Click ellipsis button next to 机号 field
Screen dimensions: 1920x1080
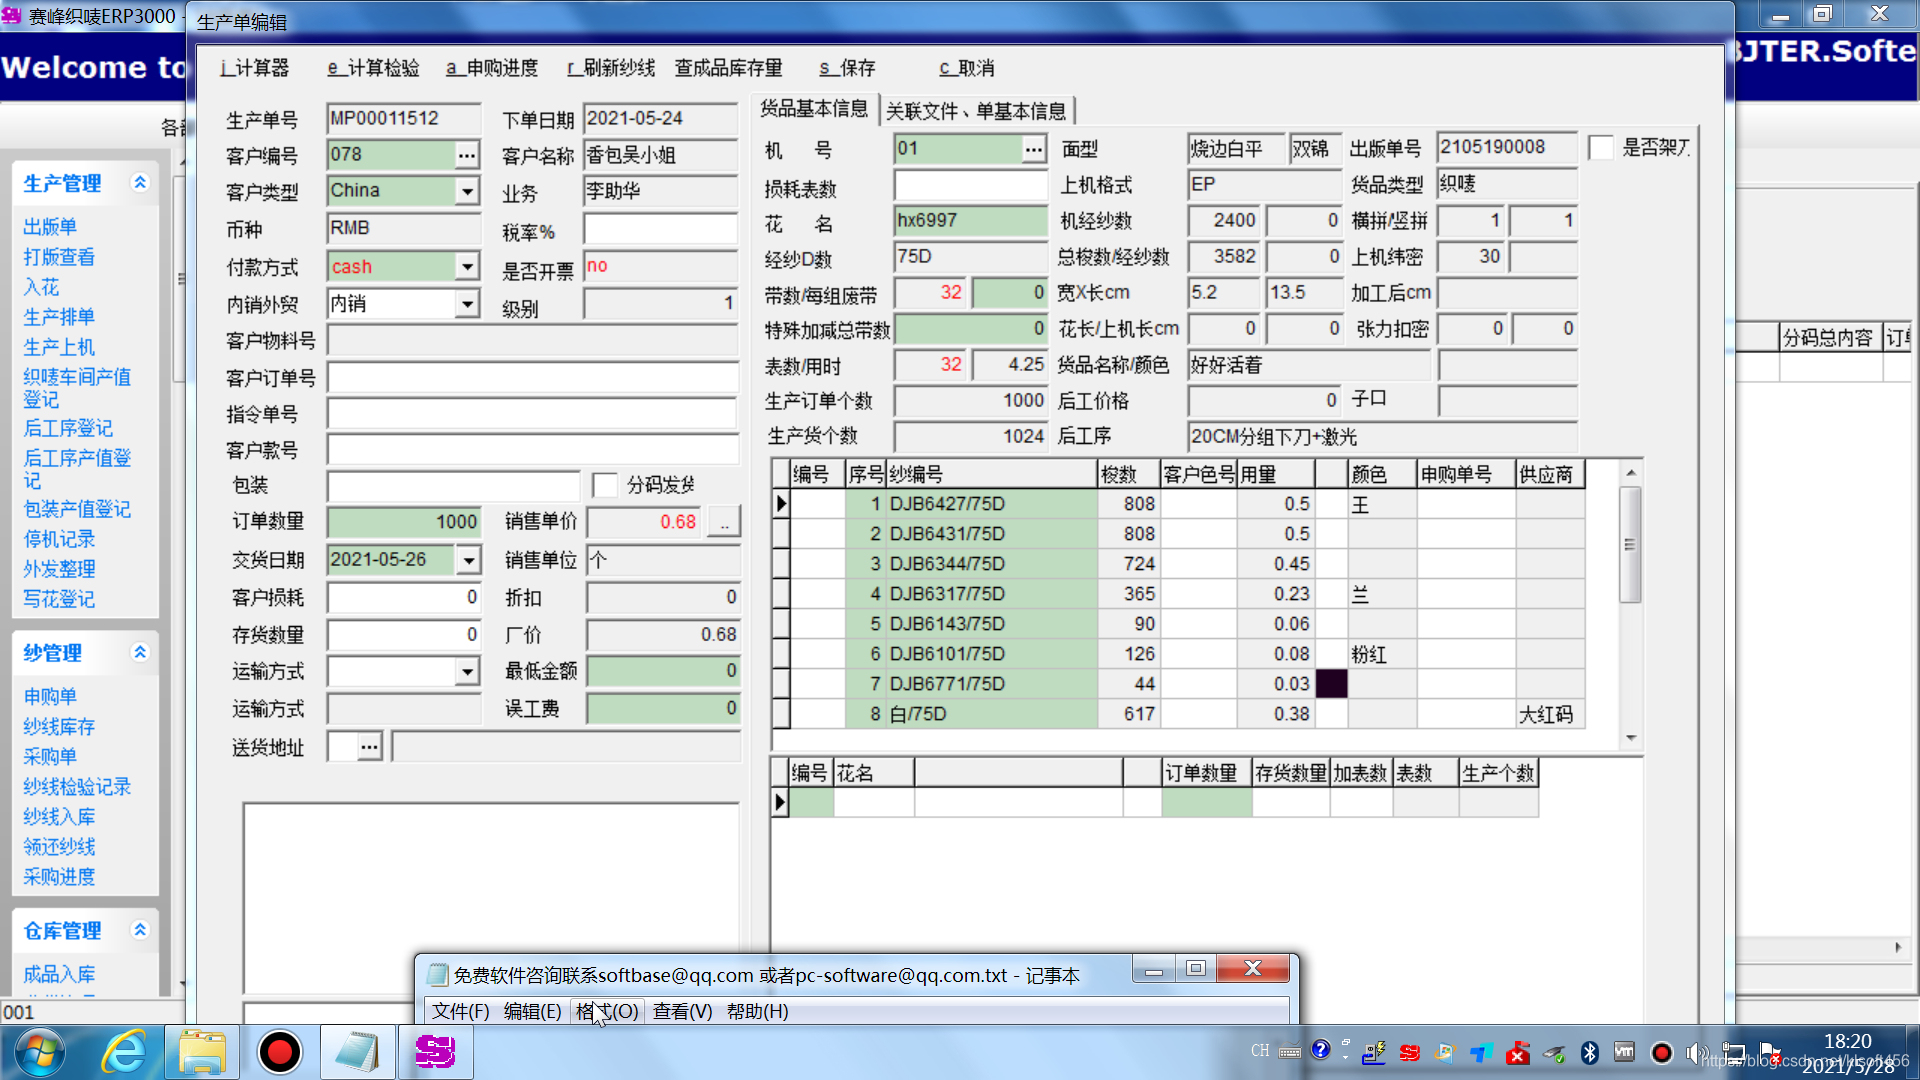point(1033,149)
